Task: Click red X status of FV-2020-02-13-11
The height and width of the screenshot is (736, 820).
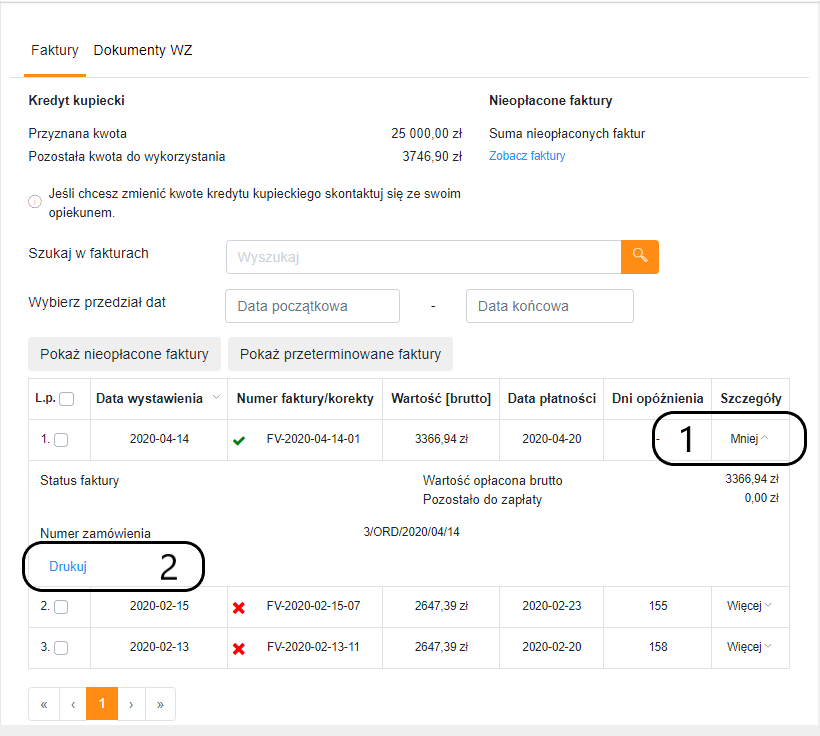Action: click(x=239, y=649)
